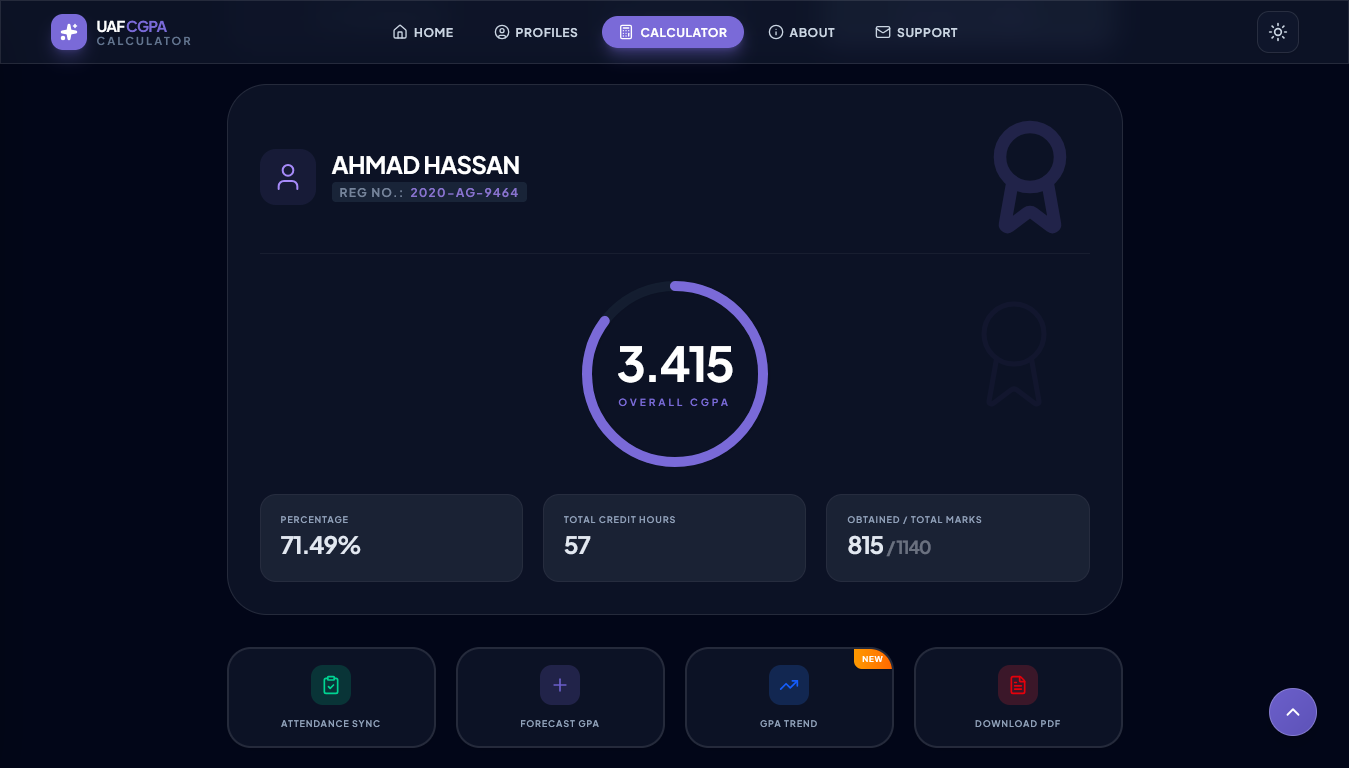Toggle the NEW badge on GPA Trend
The height and width of the screenshot is (768, 1349).
[x=872, y=659]
